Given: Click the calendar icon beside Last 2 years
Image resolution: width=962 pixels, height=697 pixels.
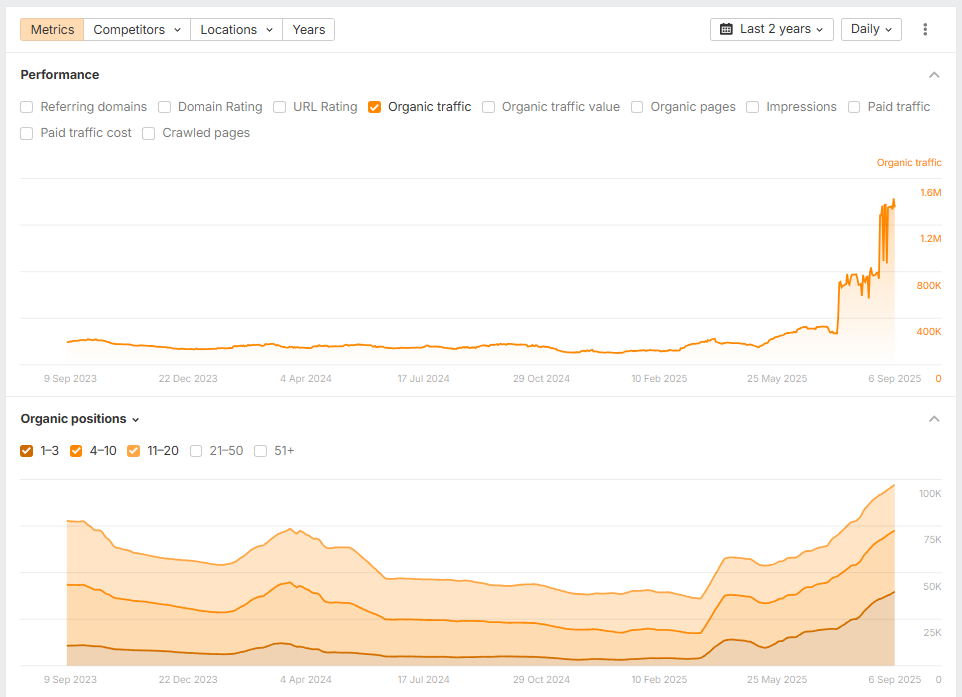Looking at the screenshot, I should click(x=726, y=30).
